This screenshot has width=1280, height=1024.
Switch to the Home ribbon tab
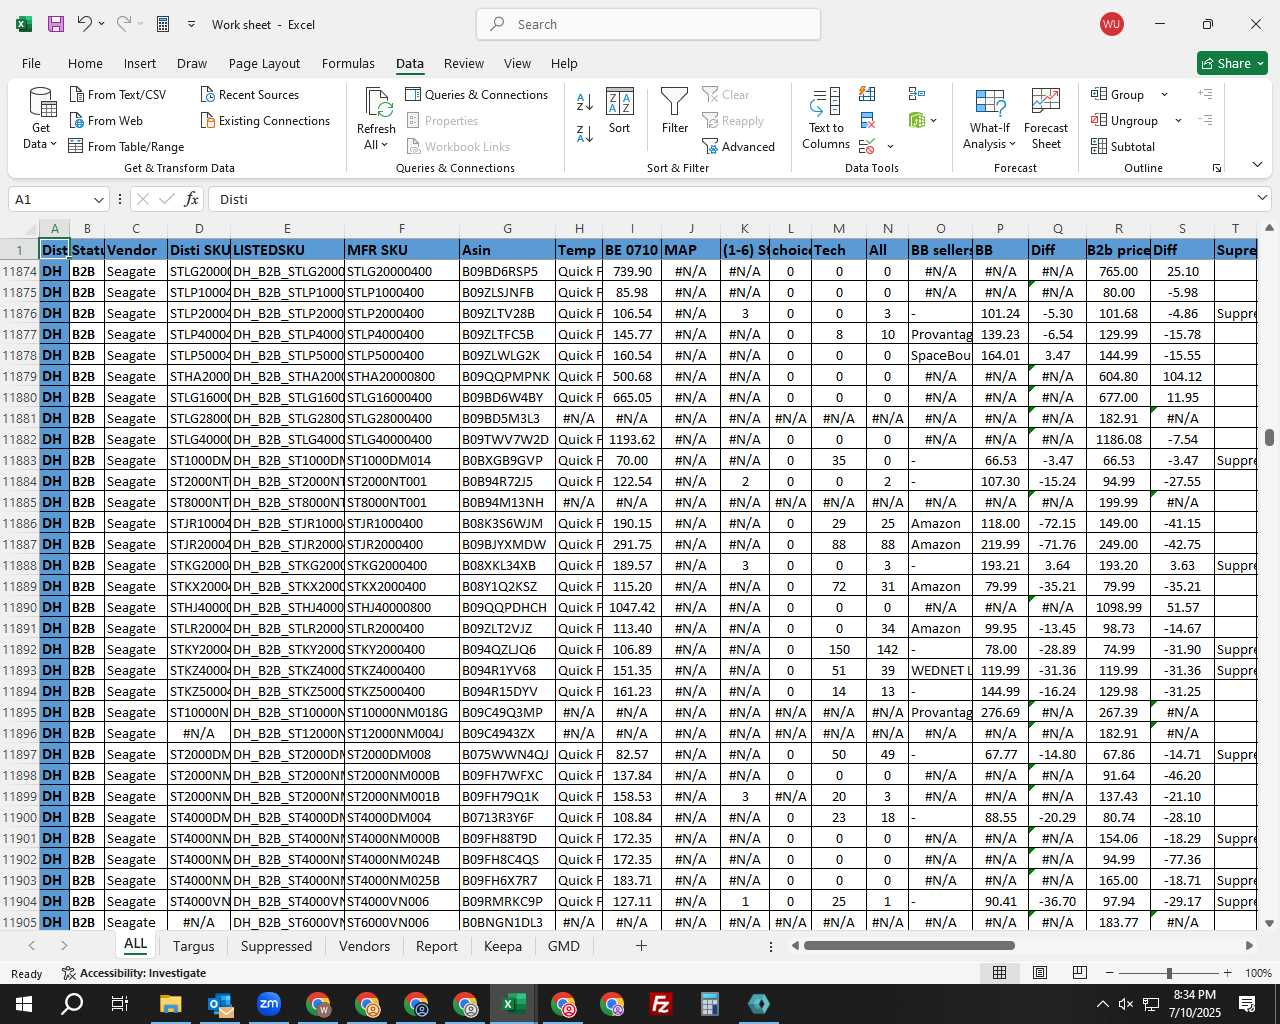[x=85, y=63]
